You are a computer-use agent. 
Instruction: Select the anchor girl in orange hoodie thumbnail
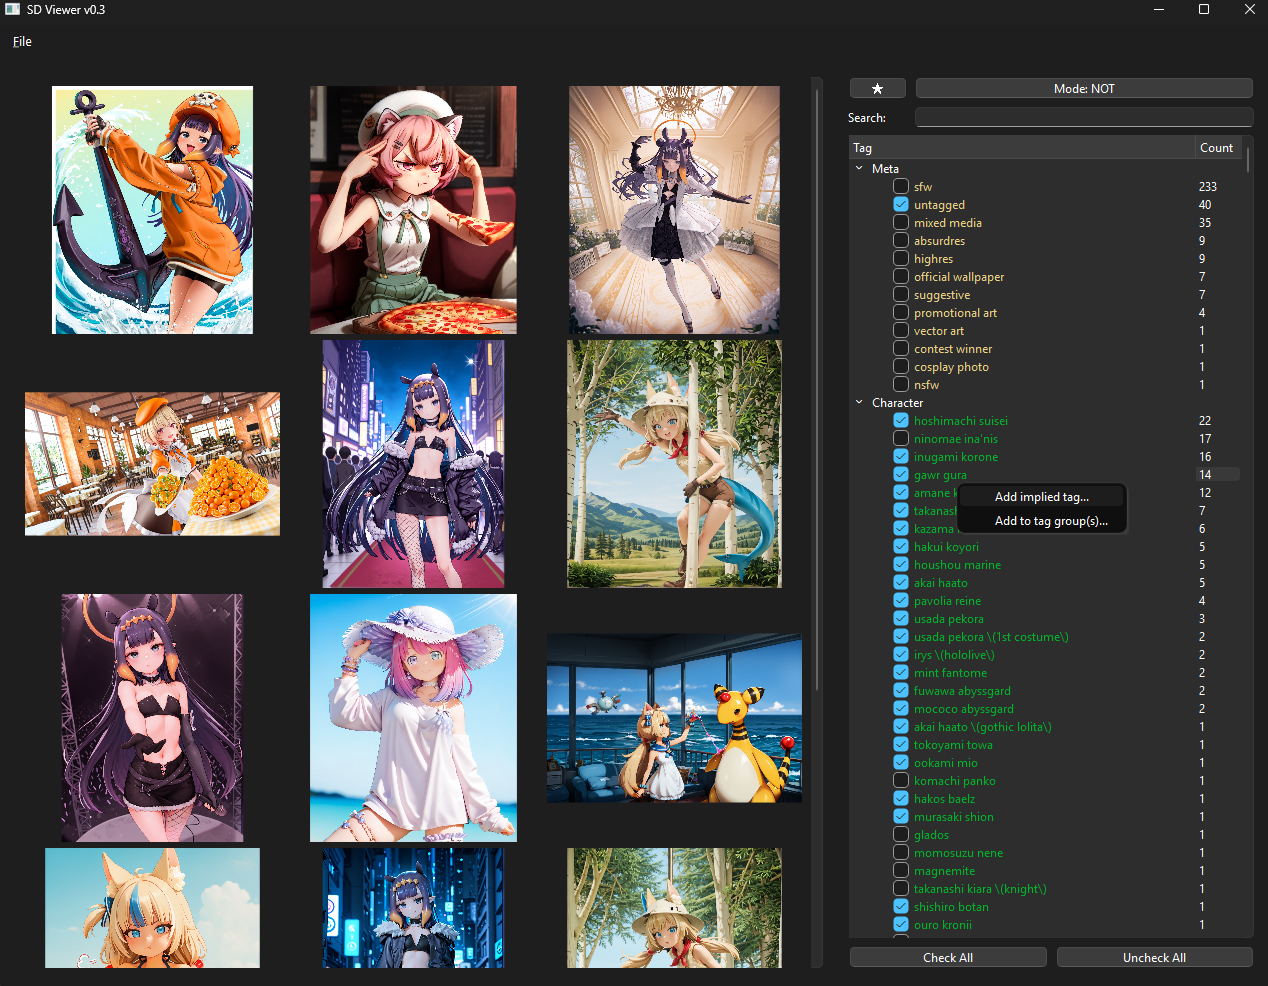(152, 210)
